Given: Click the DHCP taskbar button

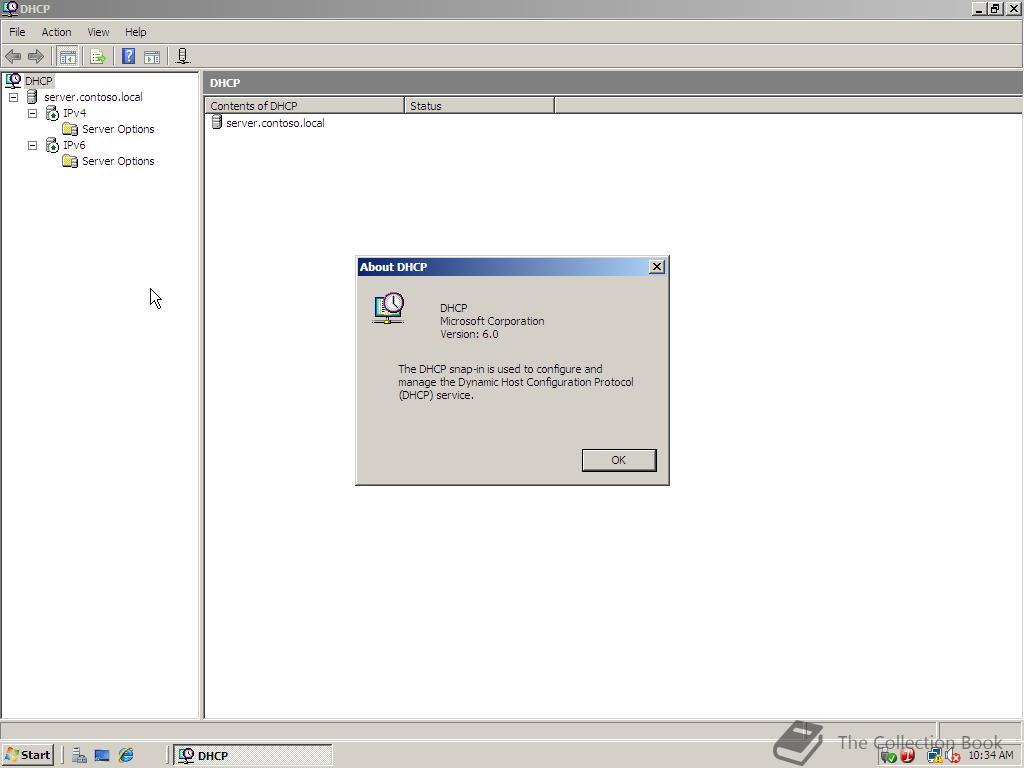Looking at the screenshot, I should click(x=253, y=756).
